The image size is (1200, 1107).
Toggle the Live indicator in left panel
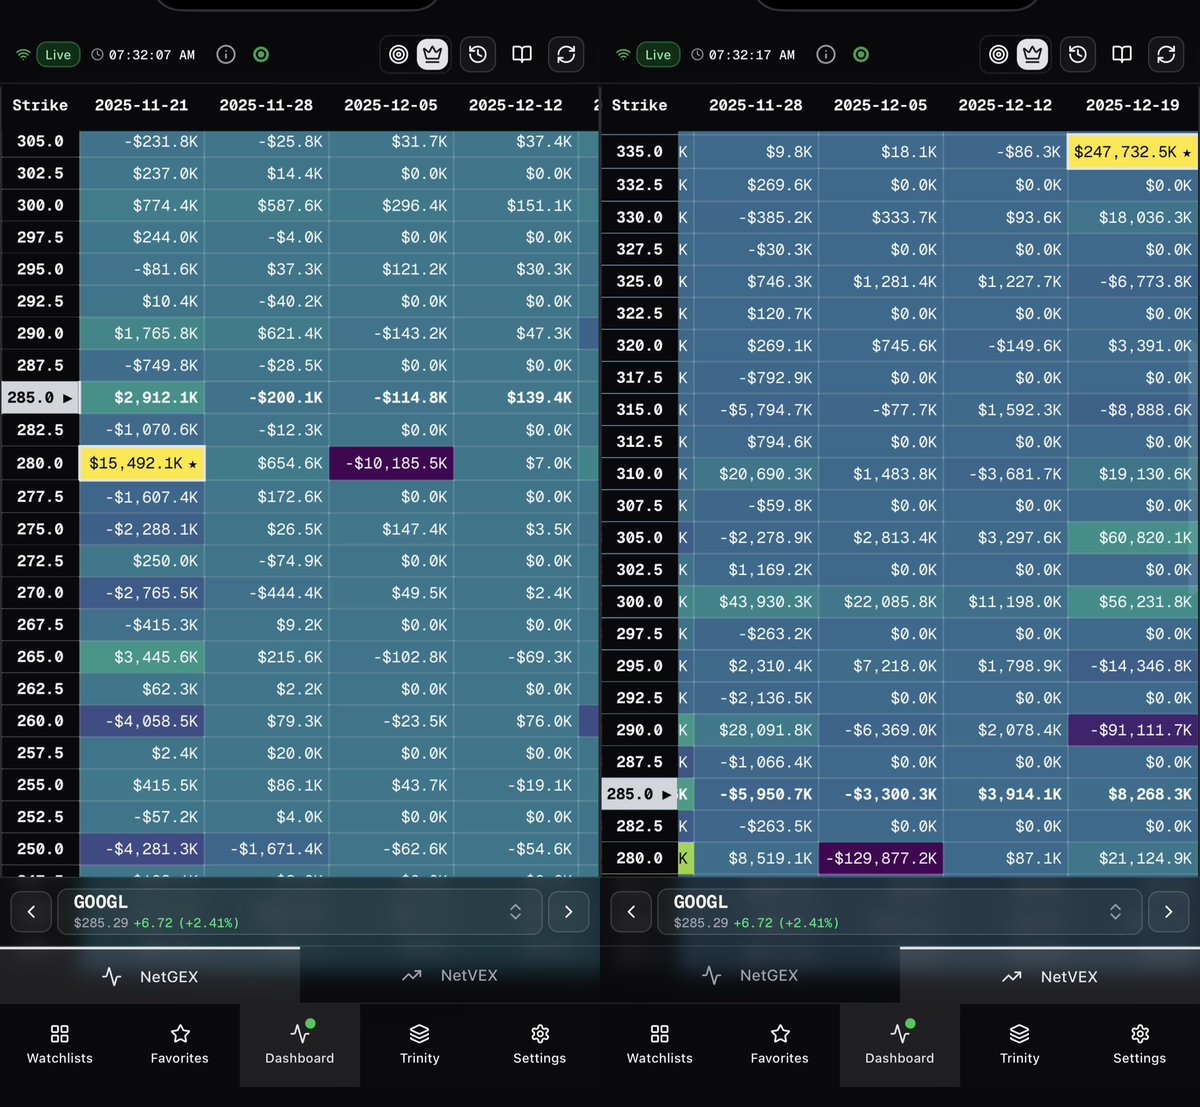pyautogui.click(x=58, y=55)
